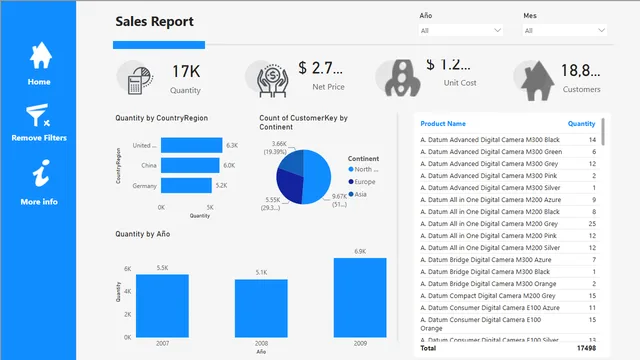
Task: Select the 2008 column in yearly chart
Action: point(261,308)
